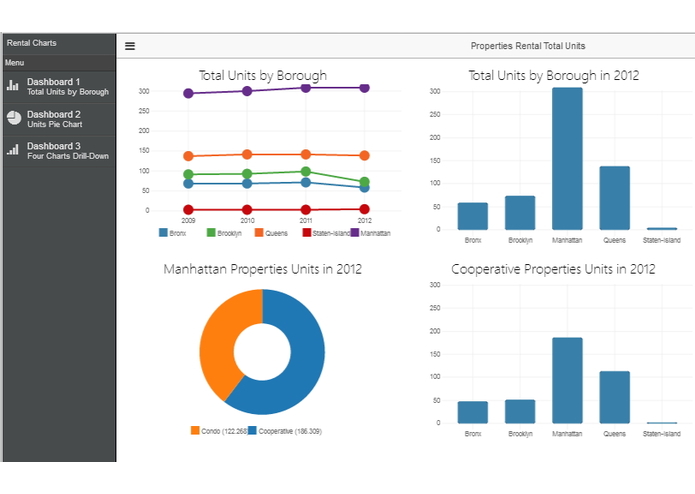The image size is (695, 494).
Task: Select the Staten-Island 2009 data point
Action: click(188, 210)
